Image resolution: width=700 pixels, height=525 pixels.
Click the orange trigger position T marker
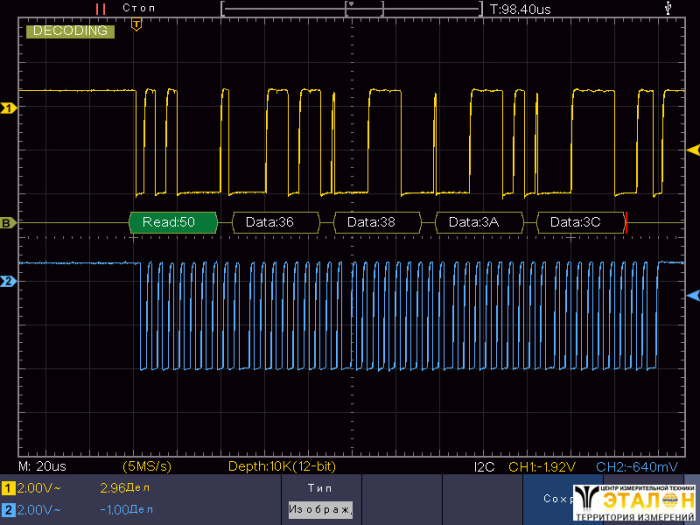(x=137, y=23)
